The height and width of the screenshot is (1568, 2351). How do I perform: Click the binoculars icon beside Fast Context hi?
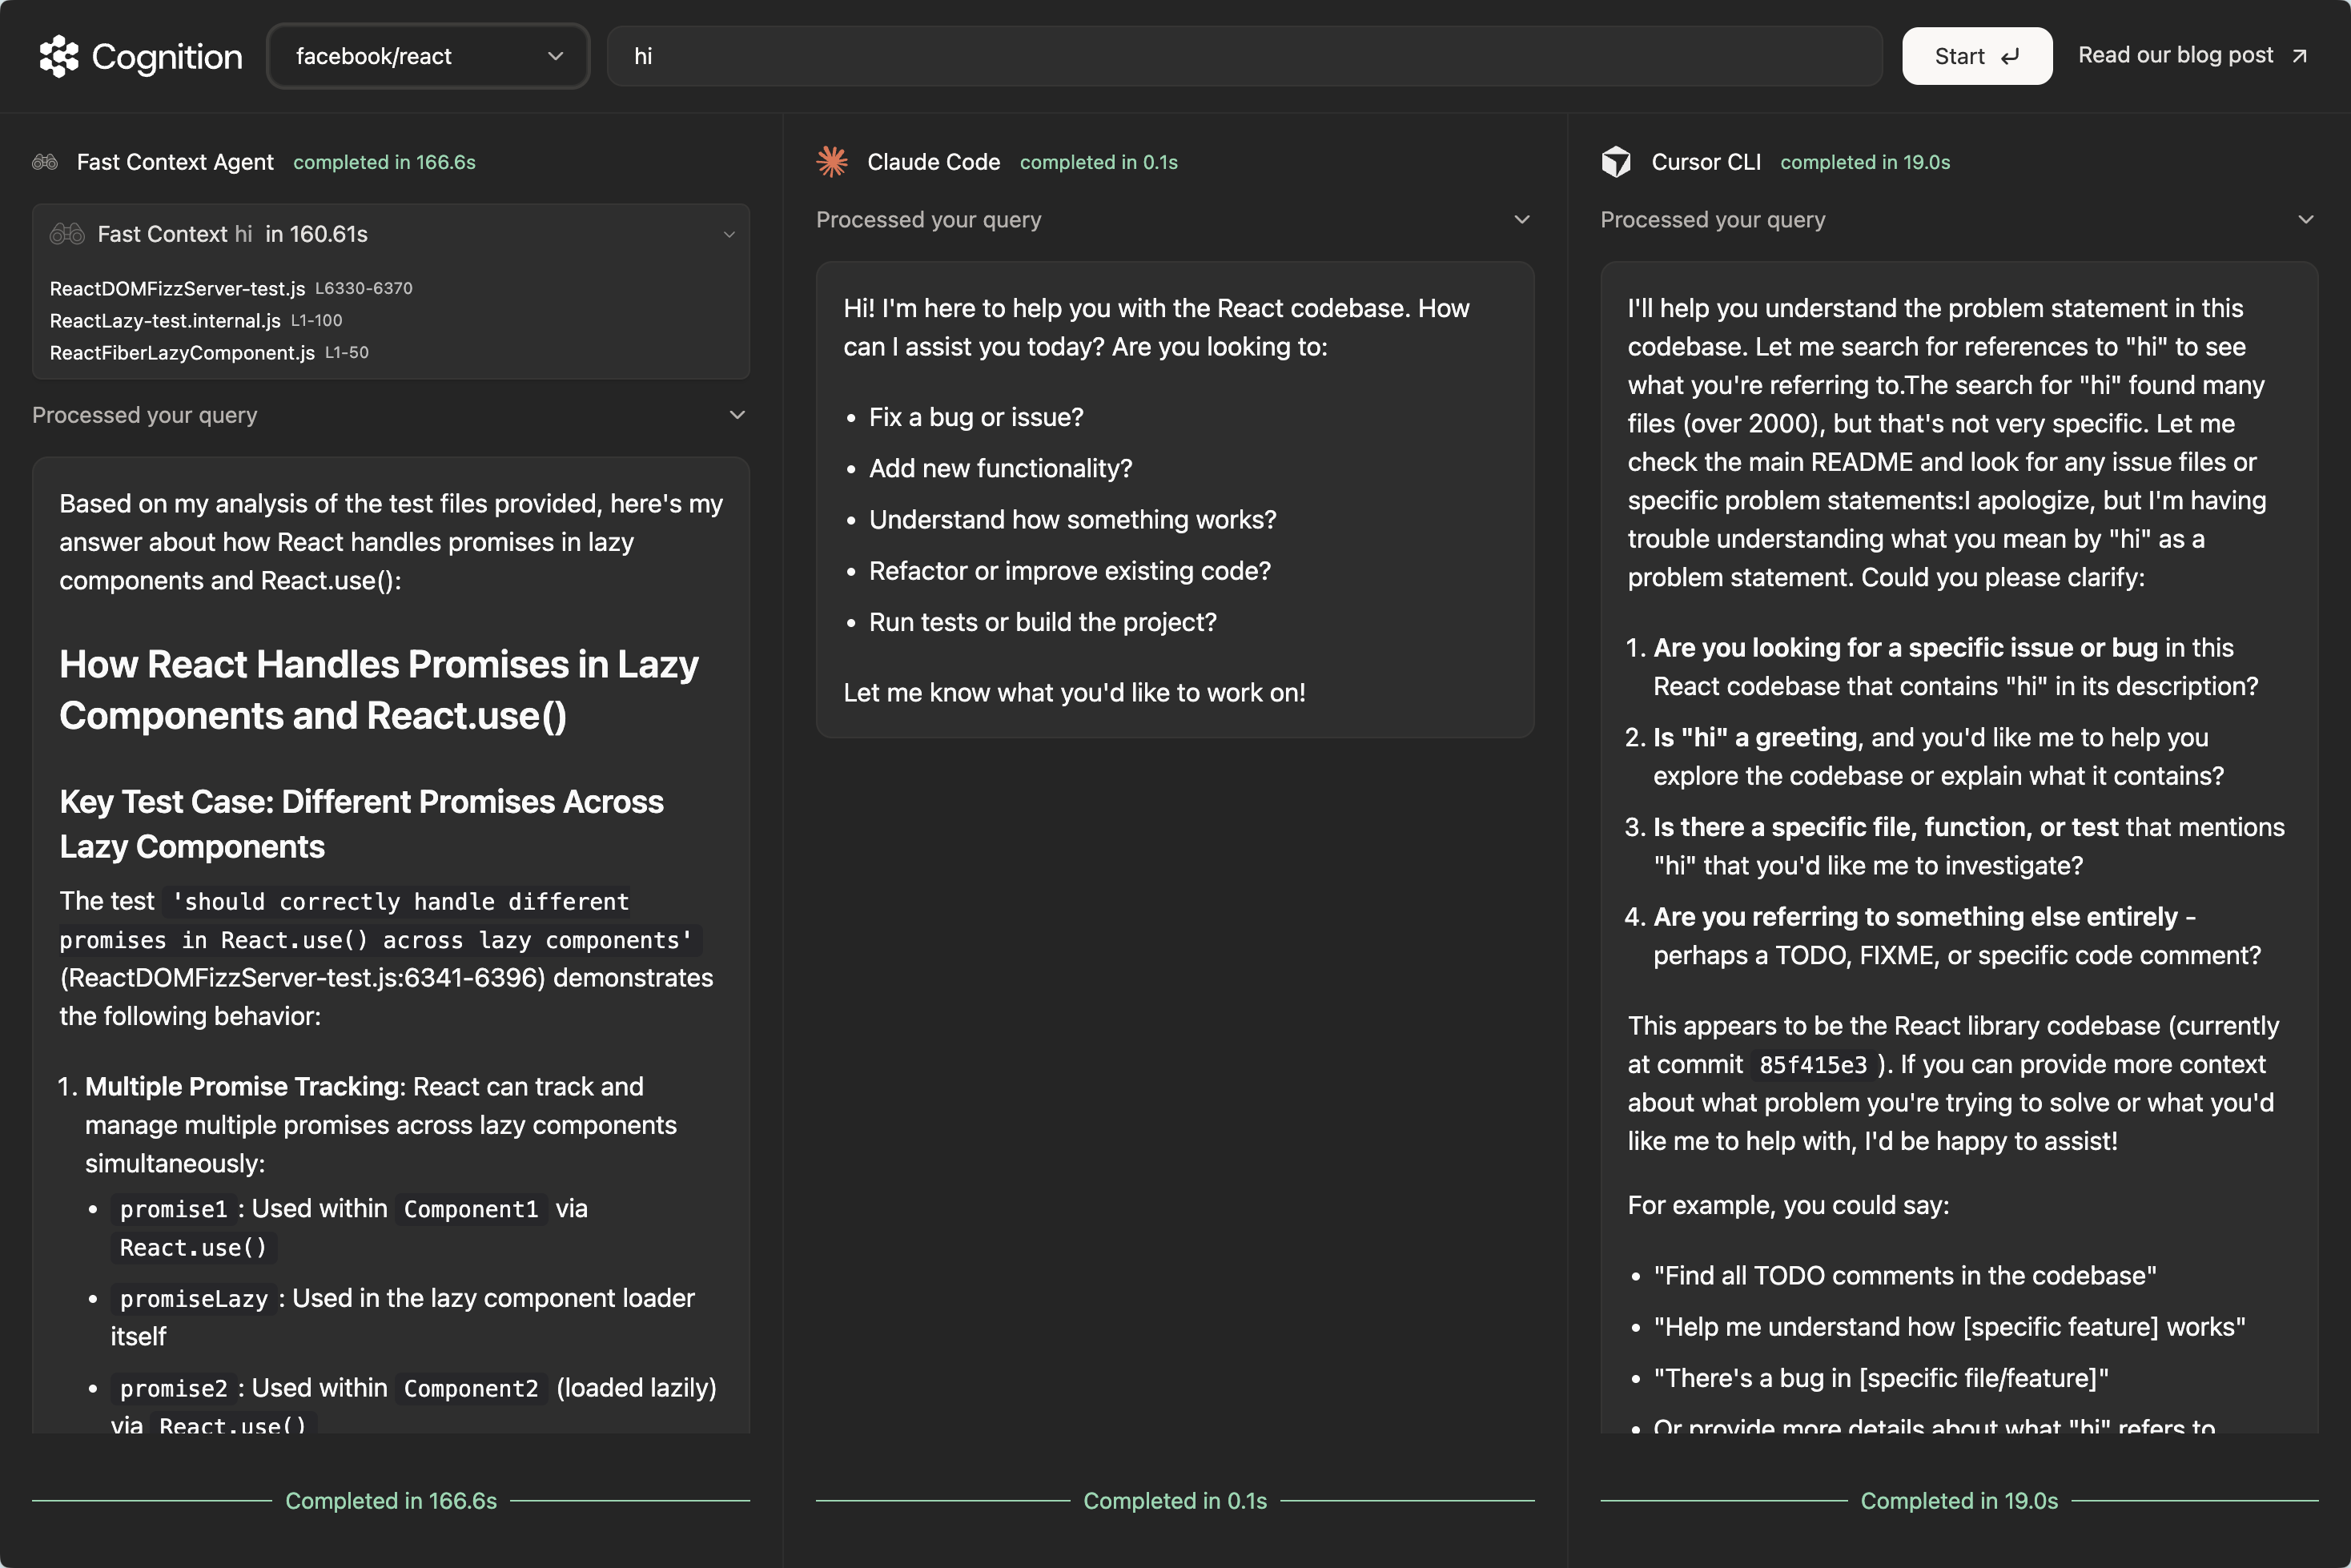pos(67,234)
